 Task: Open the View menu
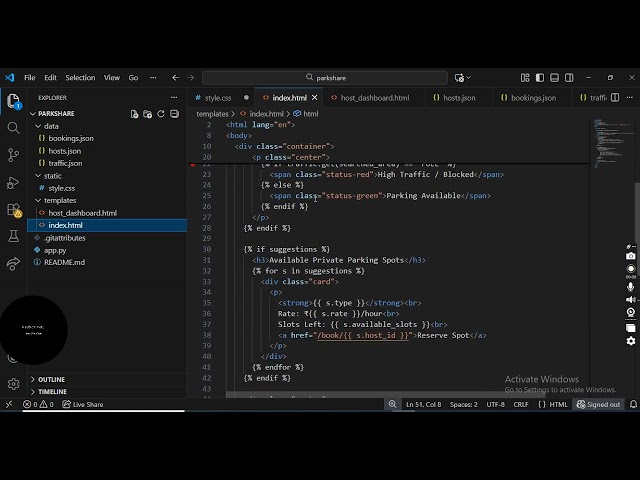coord(111,78)
